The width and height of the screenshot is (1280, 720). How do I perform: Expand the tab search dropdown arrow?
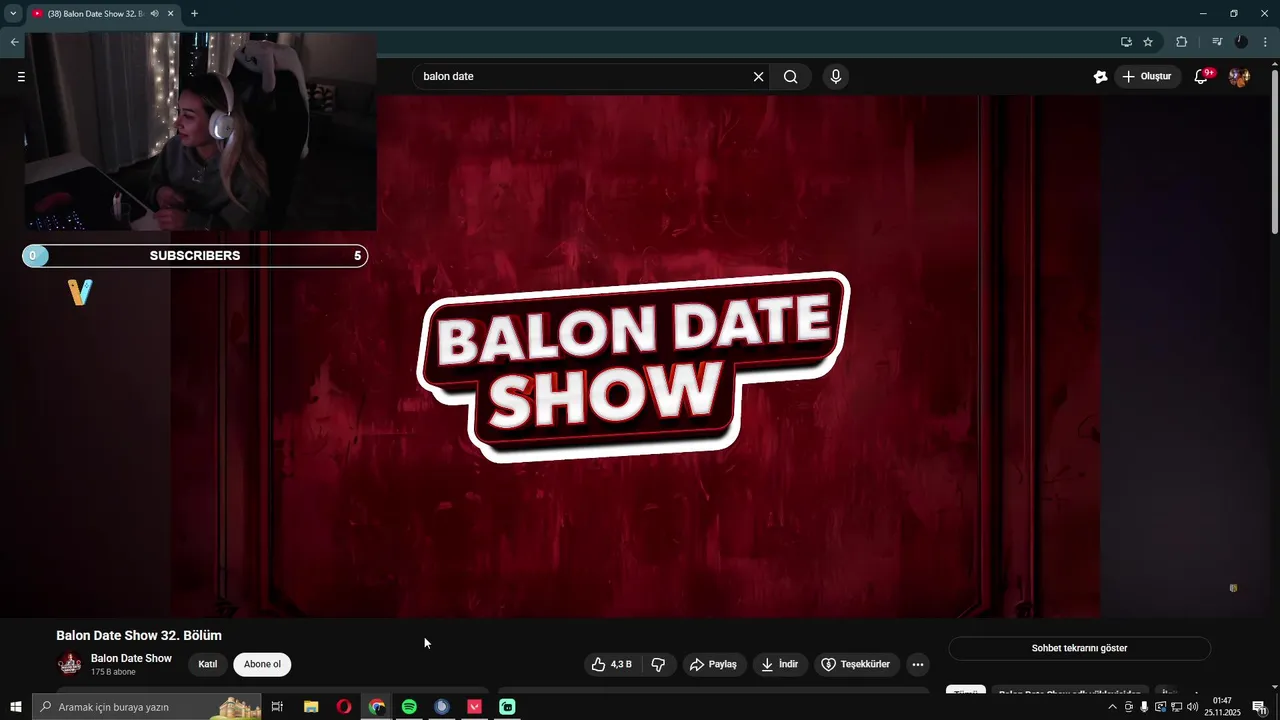point(13,13)
